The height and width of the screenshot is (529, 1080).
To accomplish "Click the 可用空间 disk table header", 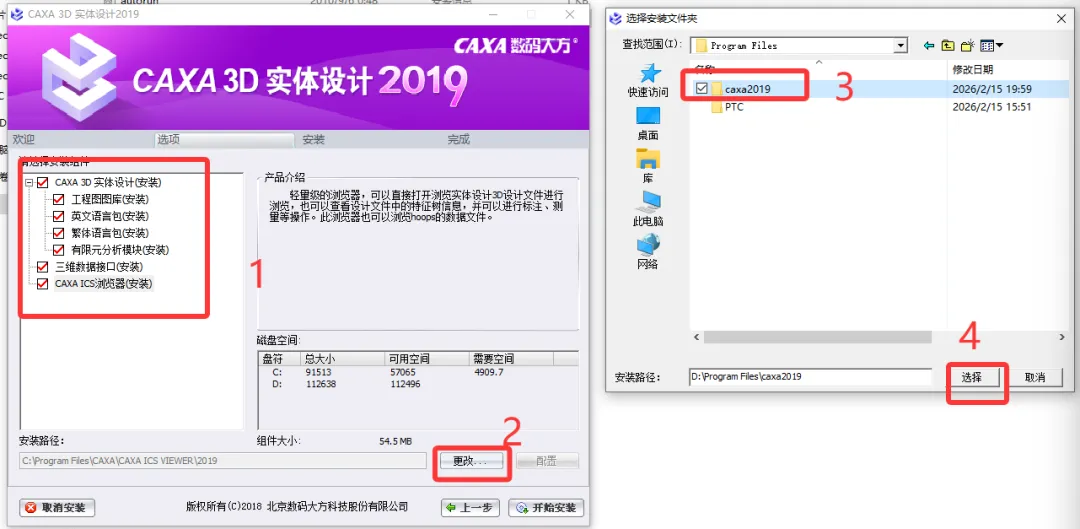I will pos(426,359).
